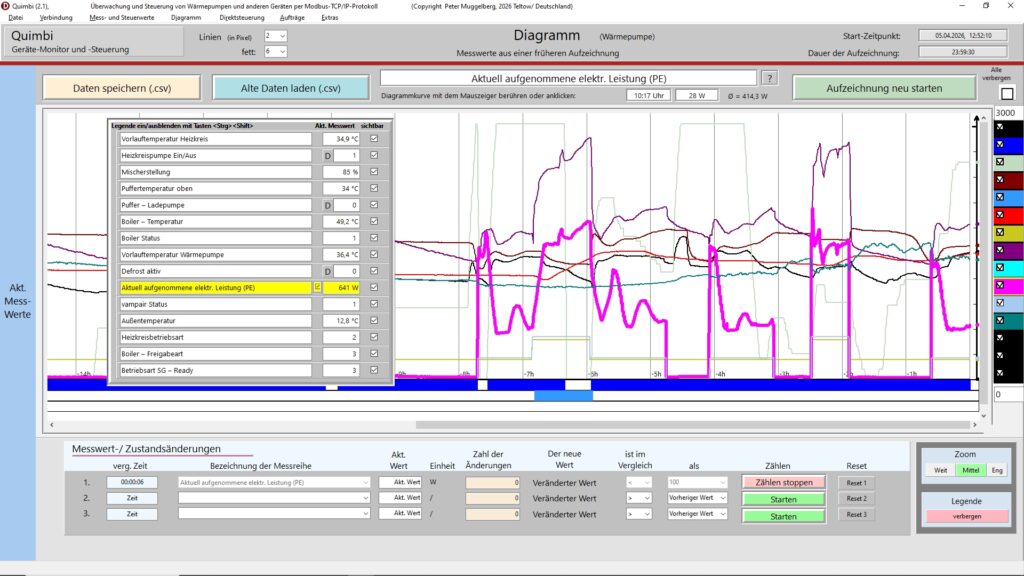Toggle the 'Alle verbergen' checkbox

pos(1007,93)
